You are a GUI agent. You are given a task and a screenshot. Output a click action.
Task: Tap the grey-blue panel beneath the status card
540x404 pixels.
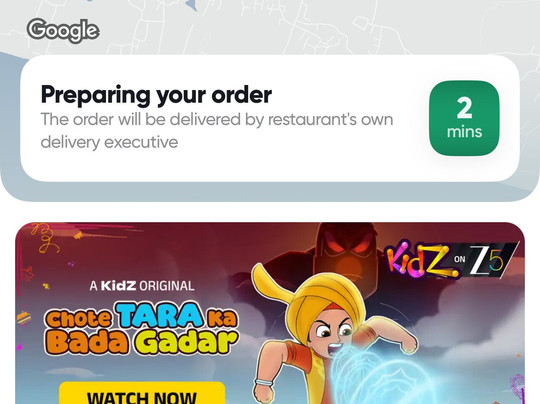270,191
